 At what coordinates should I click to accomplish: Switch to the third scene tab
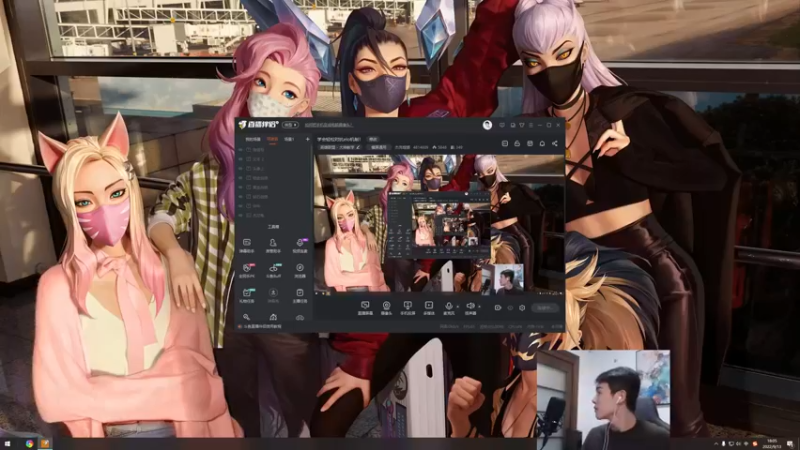(289, 139)
